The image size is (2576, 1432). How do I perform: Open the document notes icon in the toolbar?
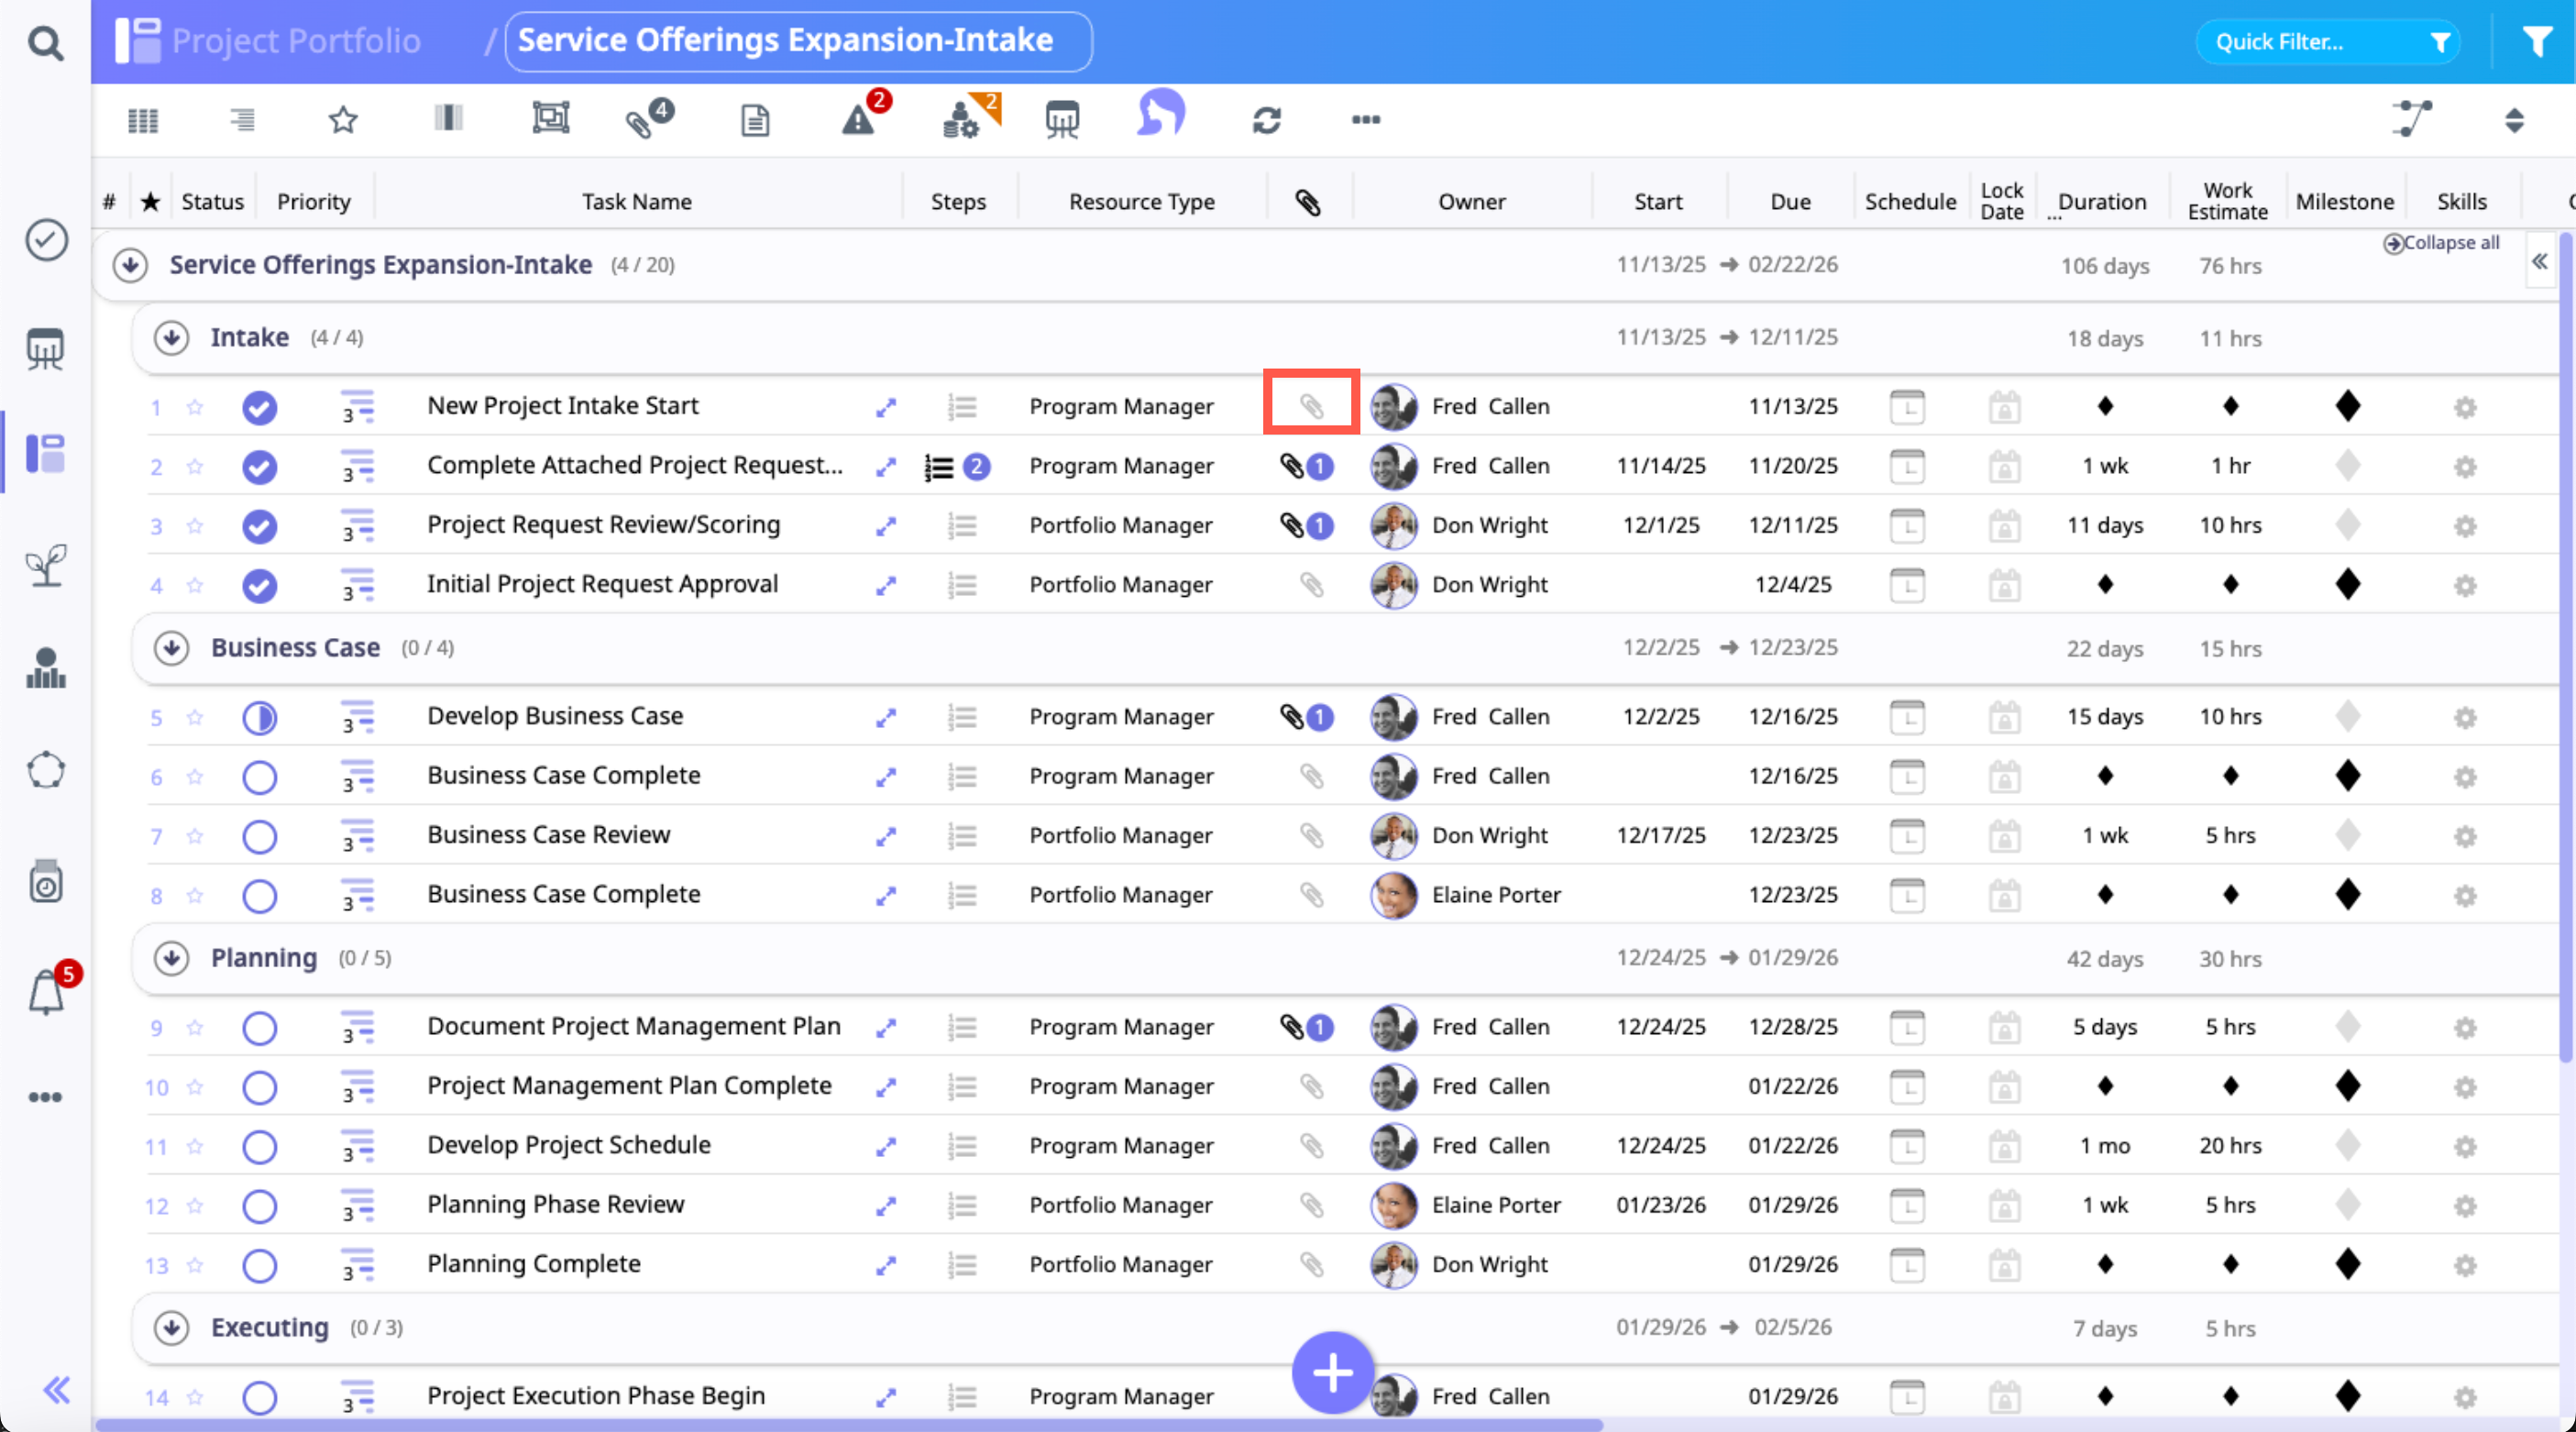(755, 121)
